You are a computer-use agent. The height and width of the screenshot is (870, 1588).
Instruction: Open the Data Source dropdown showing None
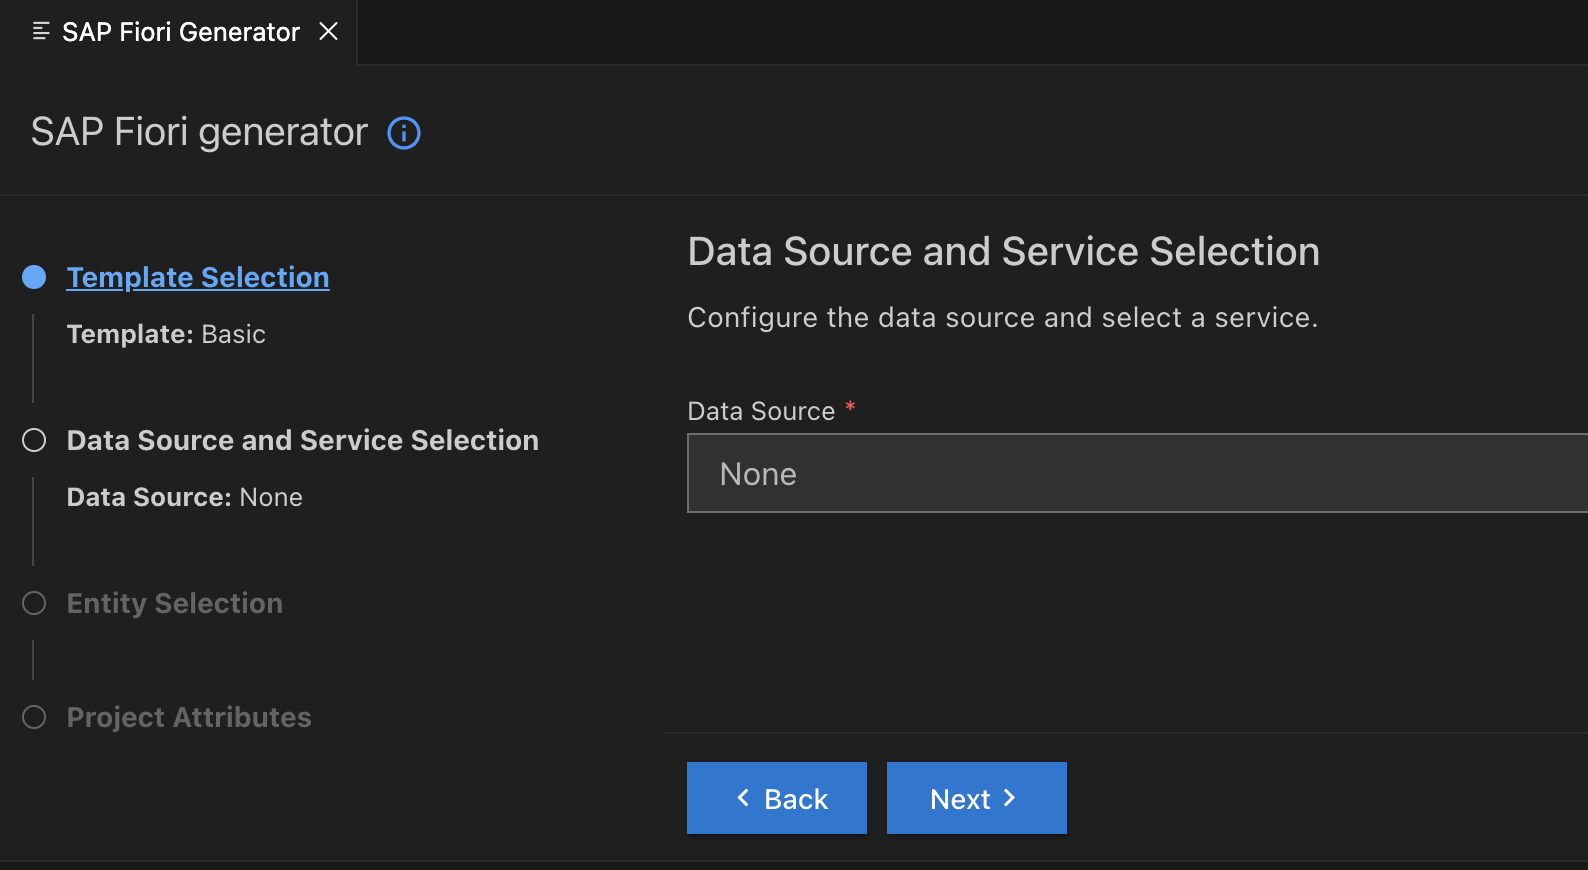pos(1137,473)
